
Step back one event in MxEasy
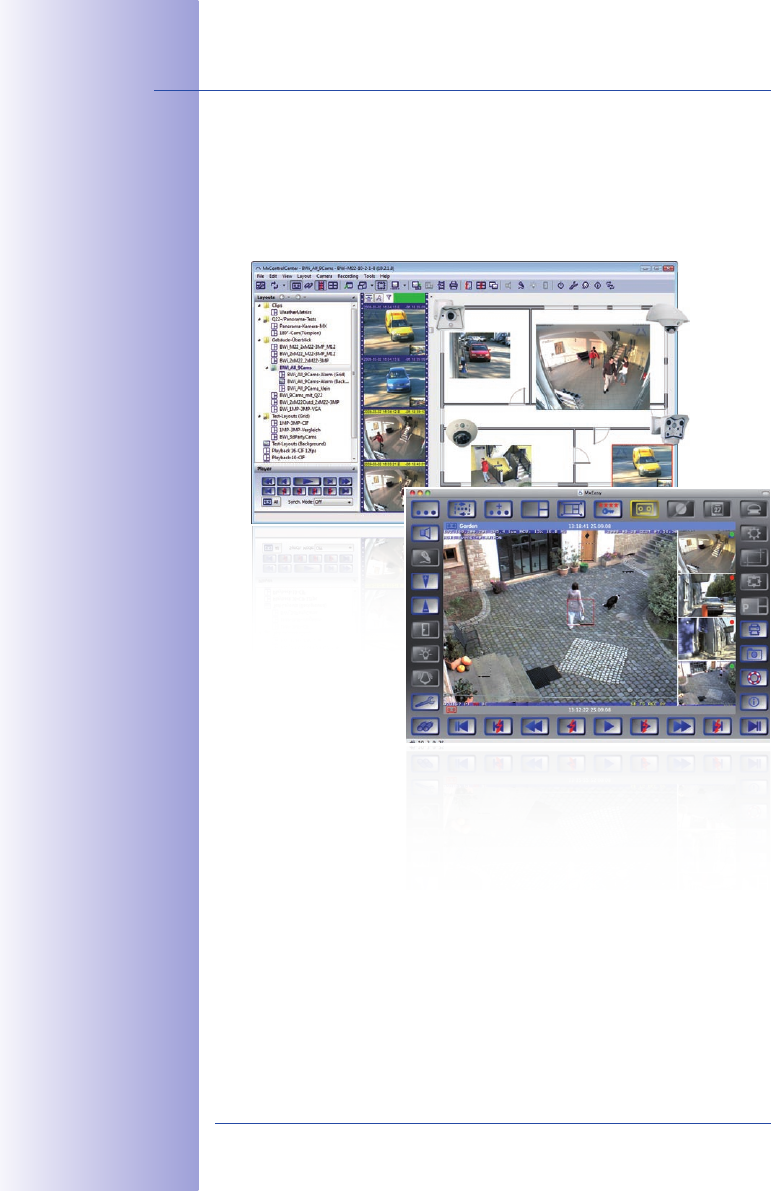tap(572, 727)
